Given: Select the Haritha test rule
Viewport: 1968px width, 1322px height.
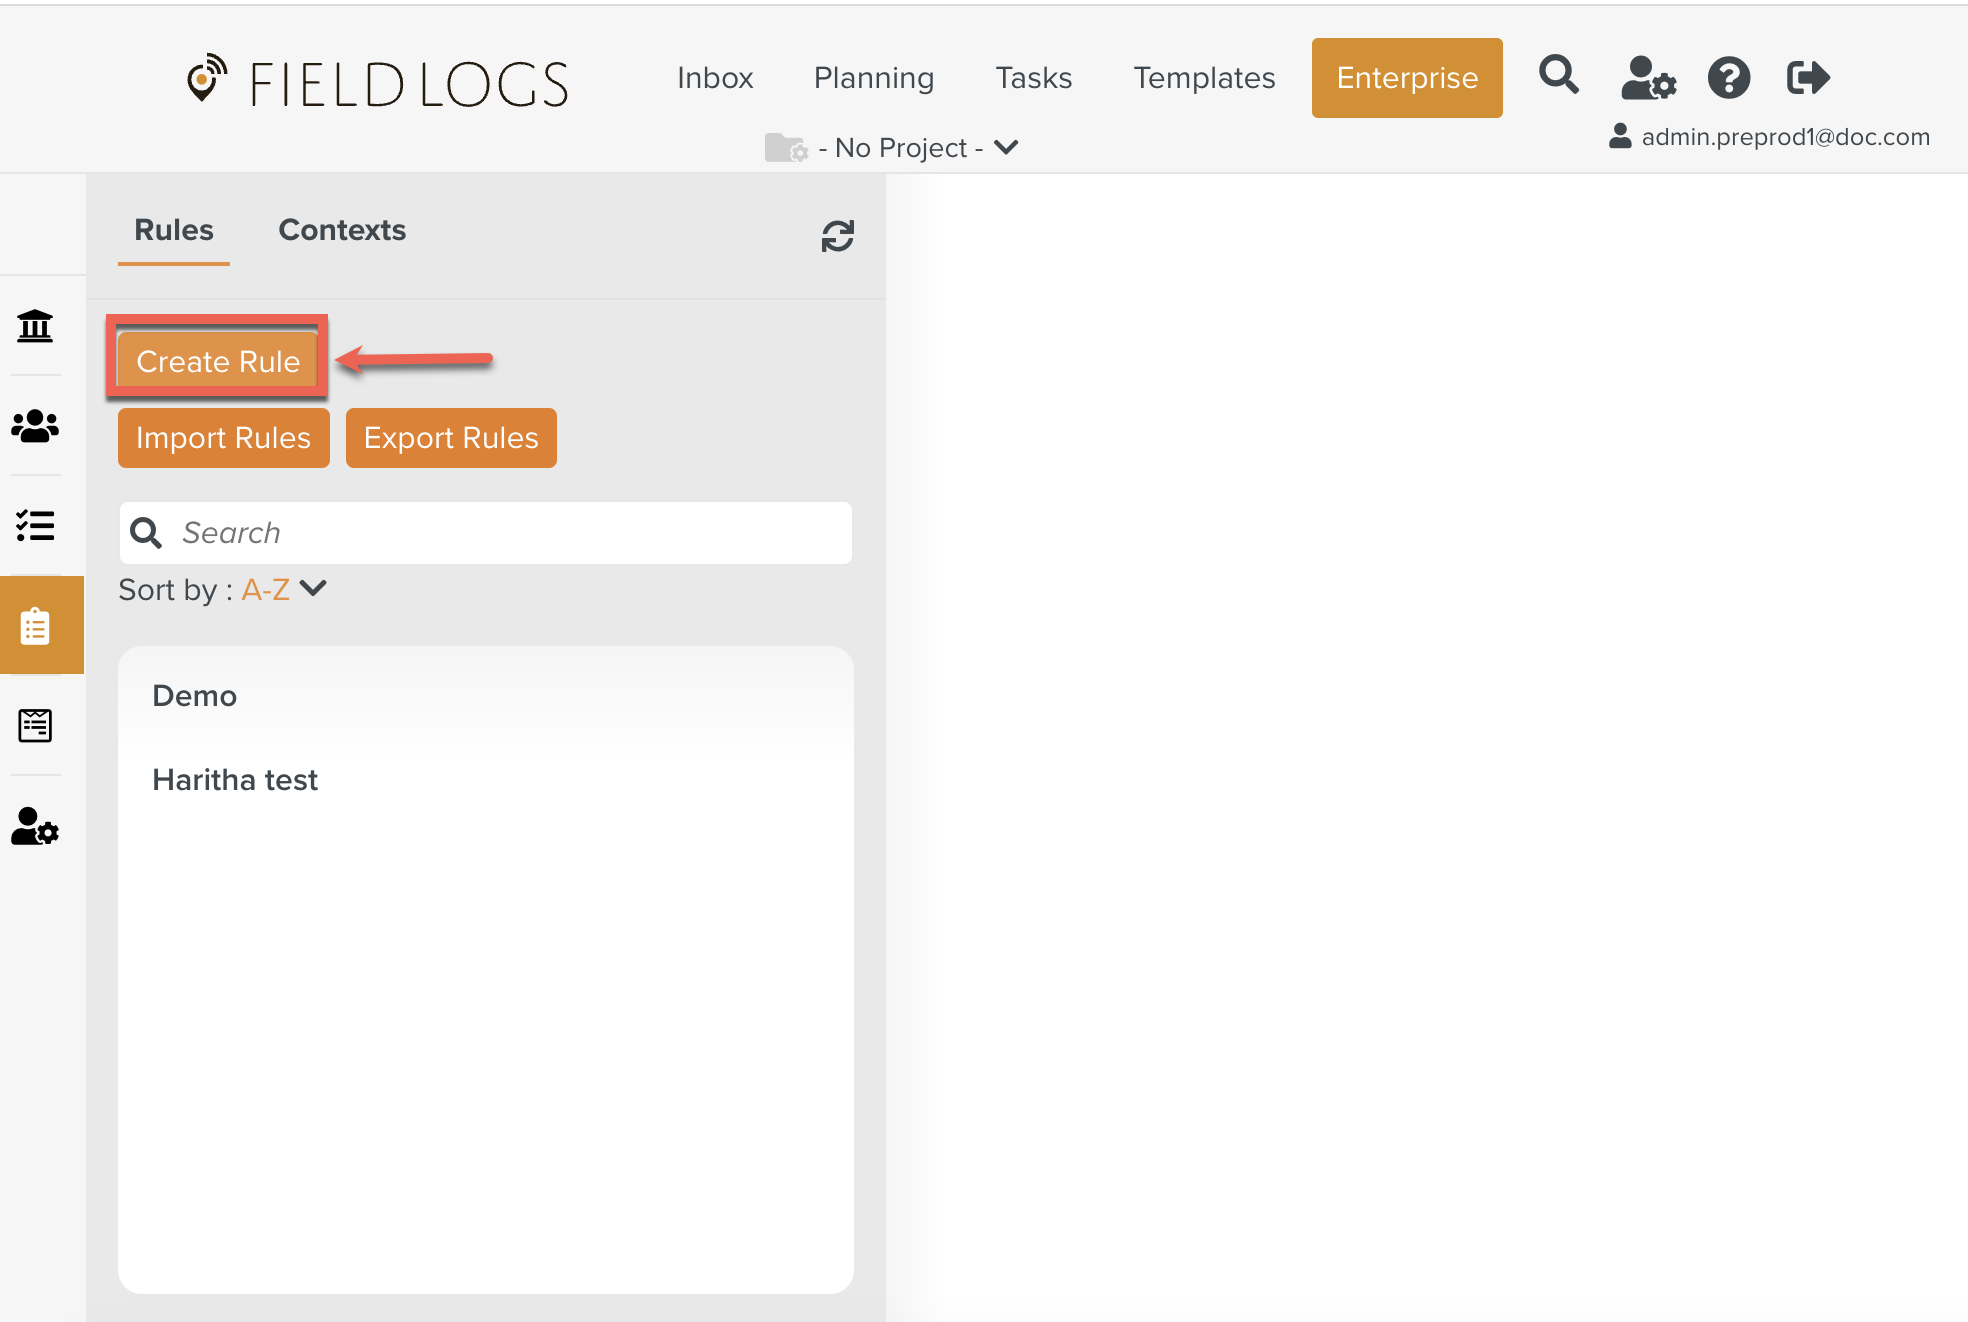Looking at the screenshot, I should click(235, 780).
